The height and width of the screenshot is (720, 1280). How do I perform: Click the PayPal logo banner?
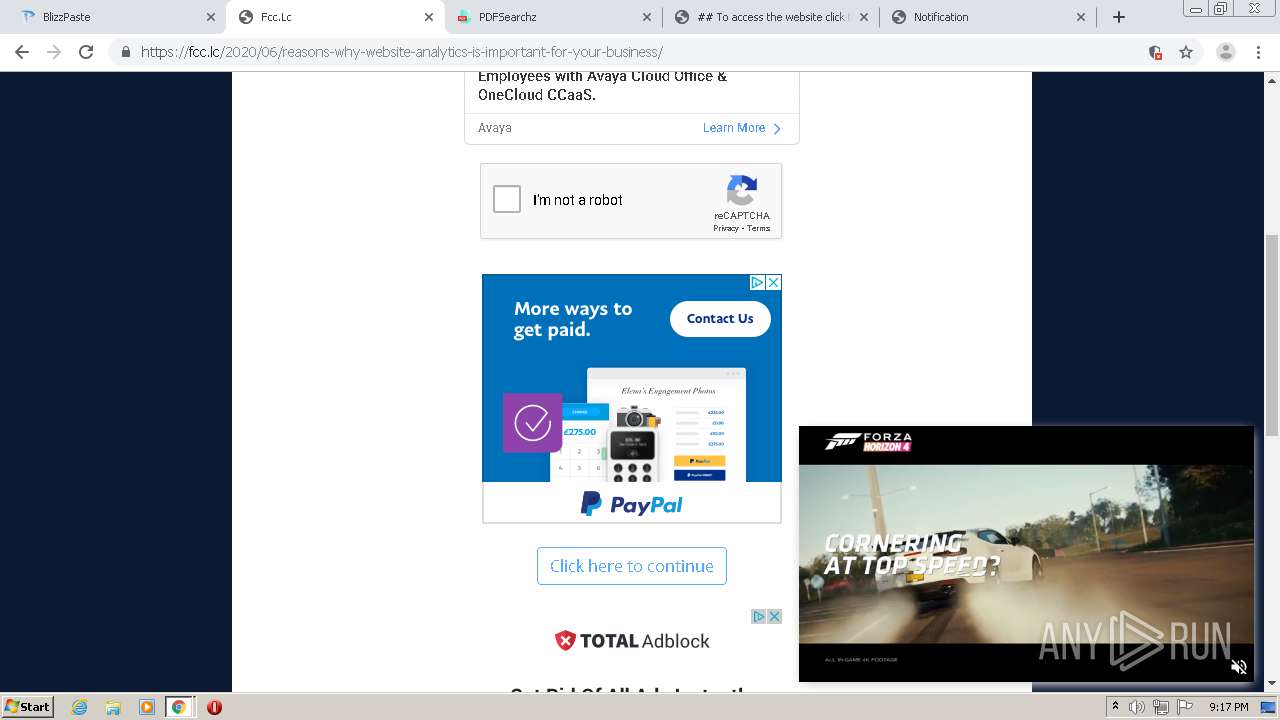632,503
